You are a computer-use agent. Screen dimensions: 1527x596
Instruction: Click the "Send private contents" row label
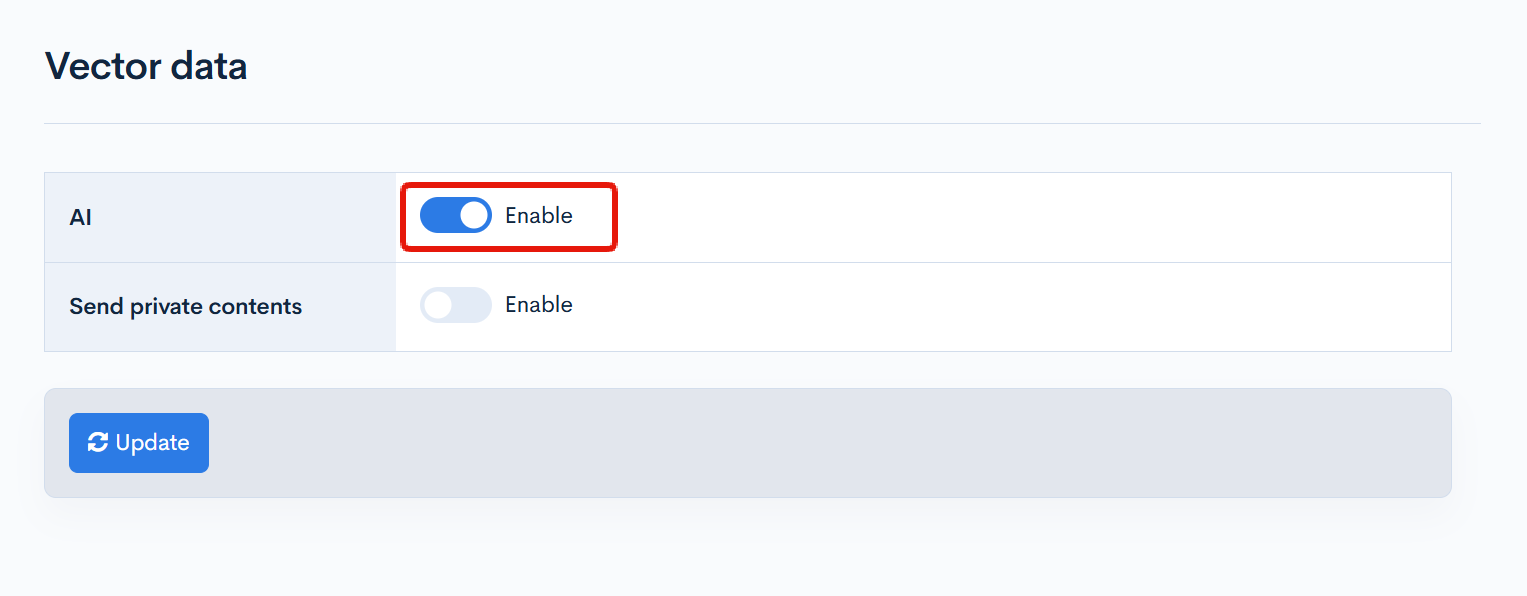185,307
